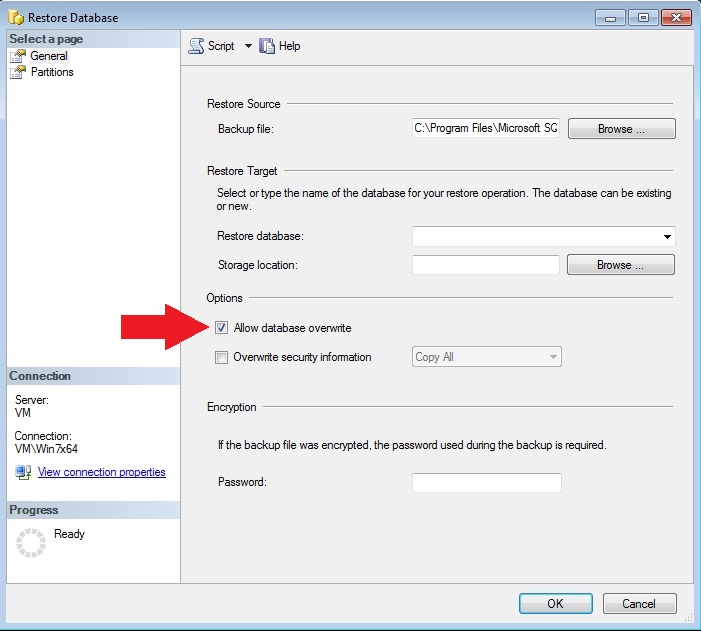This screenshot has height=631, width=701.
Task: Click the General page icon
Action: click(18, 56)
